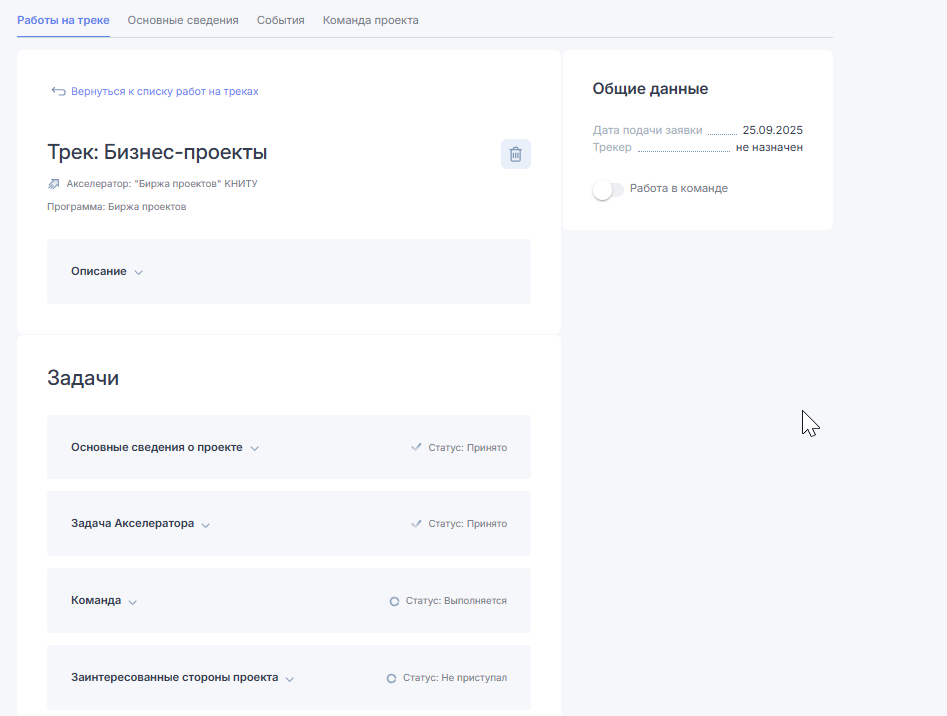Image resolution: width=947 pixels, height=716 pixels.
Task: Expand the Описание section chevron
Action: click(x=139, y=272)
